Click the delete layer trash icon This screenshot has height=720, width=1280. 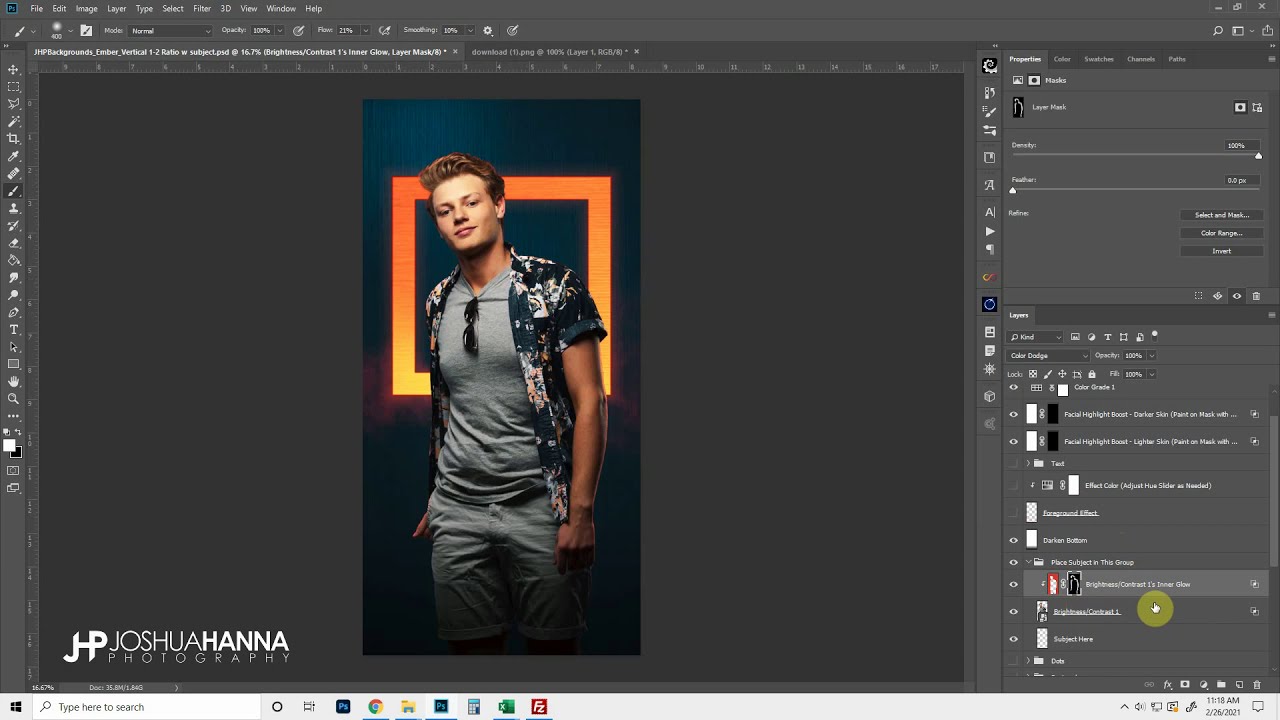(x=1257, y=685)
